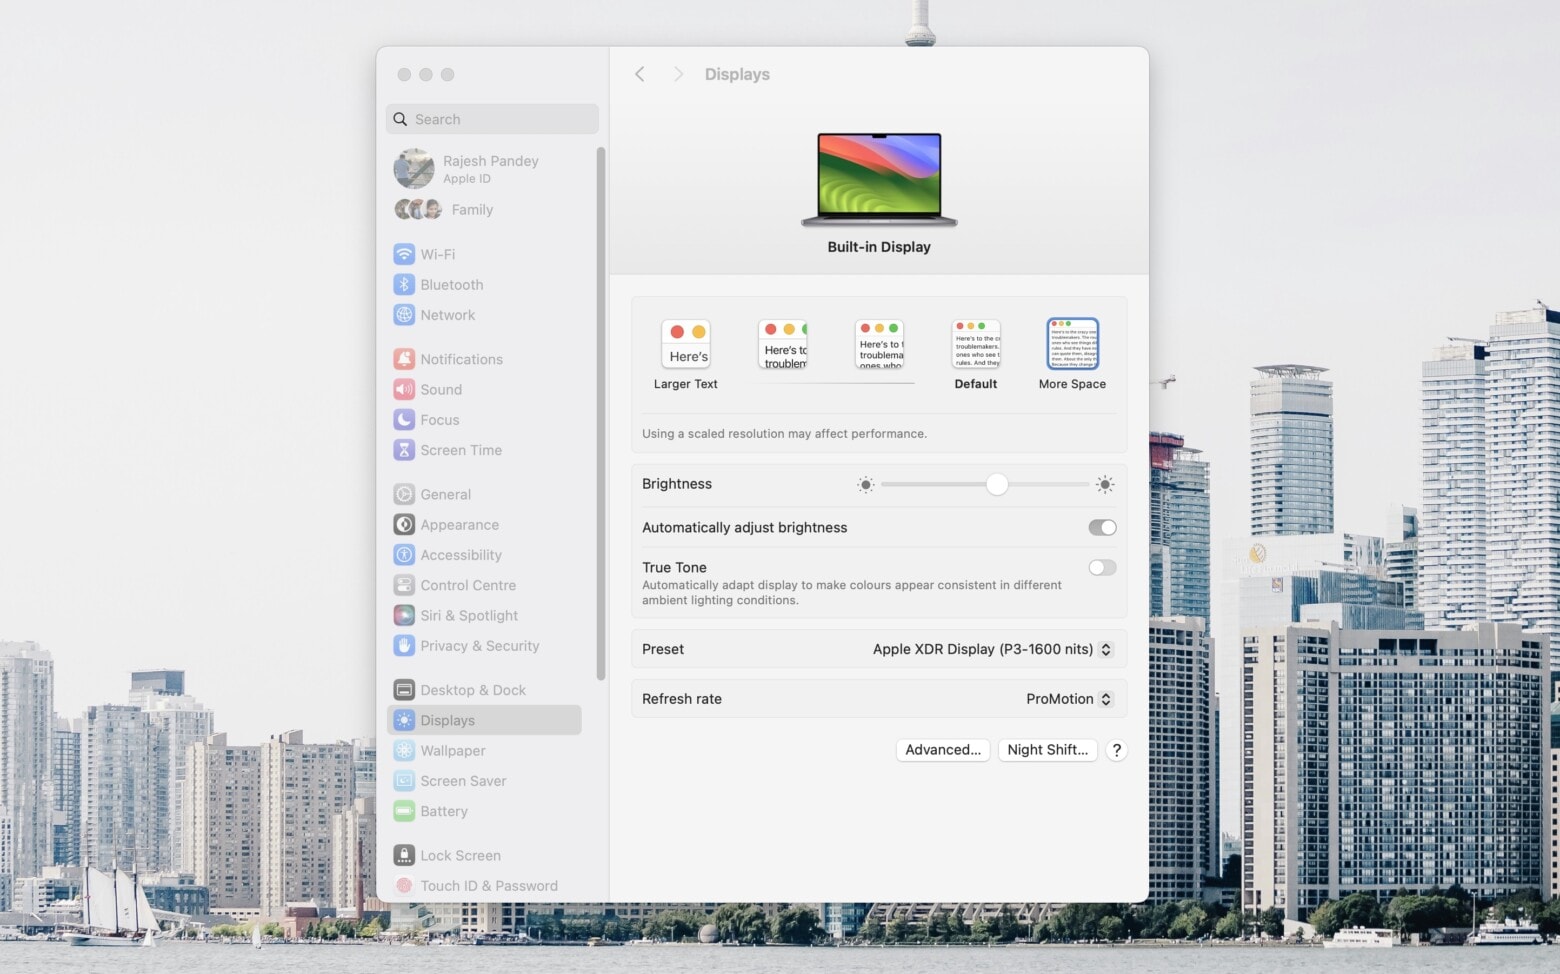Open help with the question mark button

click(1117, 750)
